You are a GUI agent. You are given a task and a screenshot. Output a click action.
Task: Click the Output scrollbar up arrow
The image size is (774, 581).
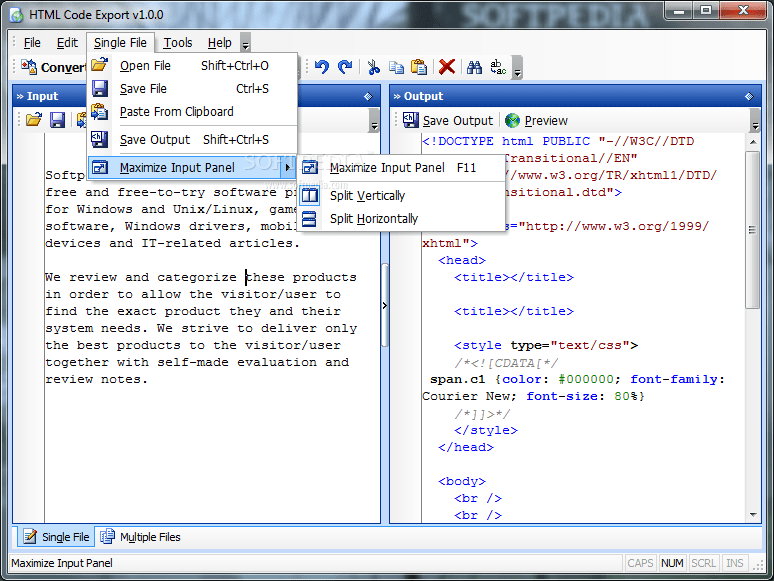753,142
